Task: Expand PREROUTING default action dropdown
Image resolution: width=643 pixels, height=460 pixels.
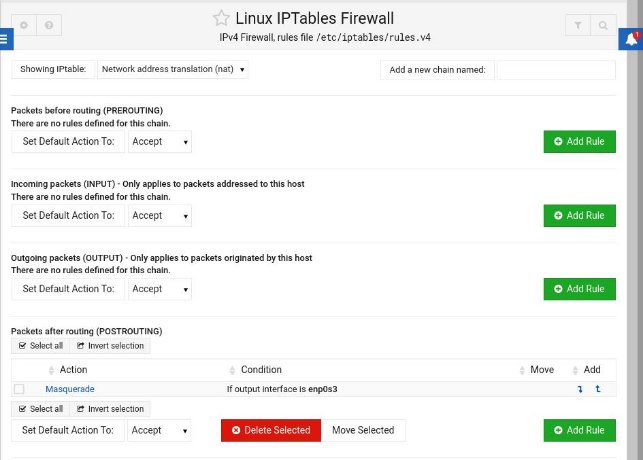Action: (x=160, y=141)
